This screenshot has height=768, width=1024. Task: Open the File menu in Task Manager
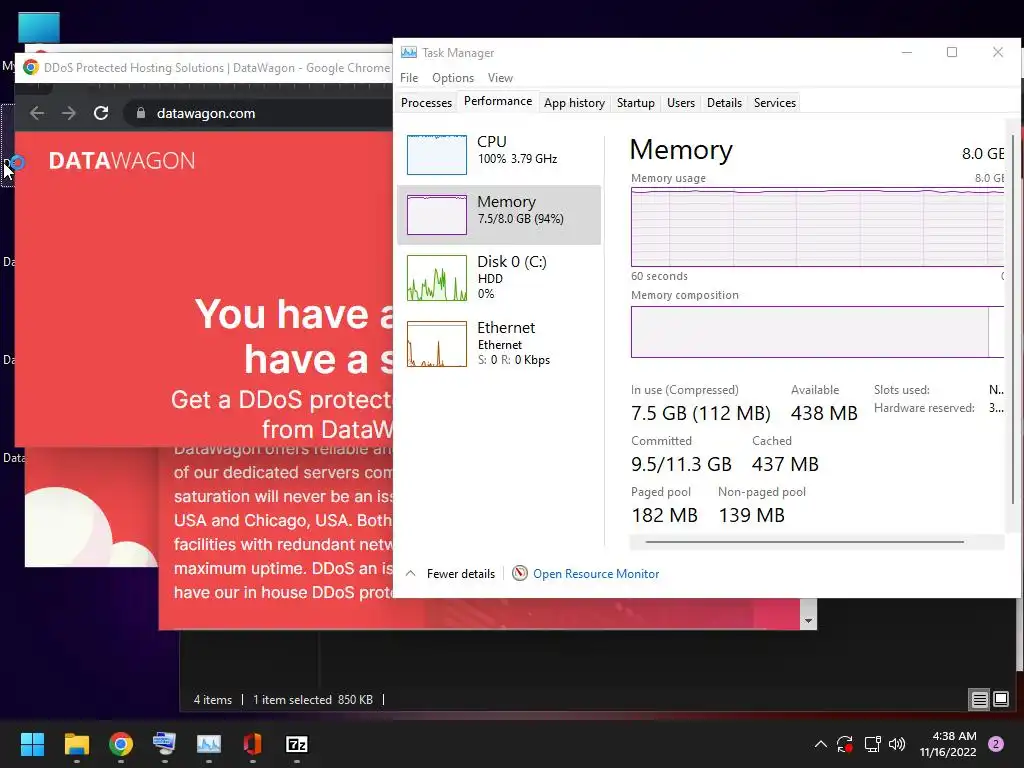409,78
